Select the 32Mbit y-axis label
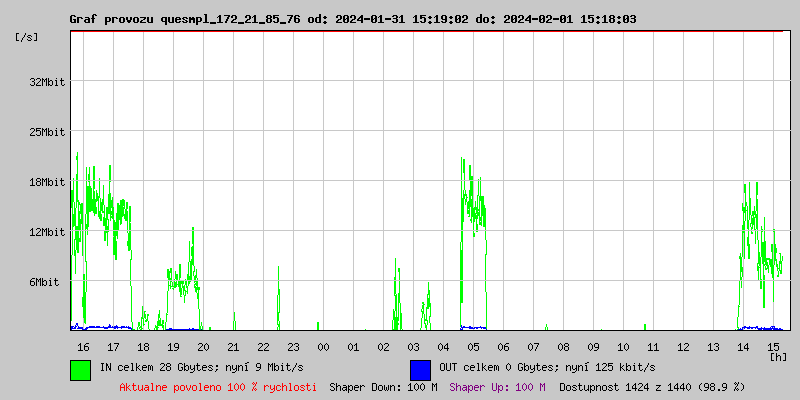The image size is (800, 400). (47, 82)
